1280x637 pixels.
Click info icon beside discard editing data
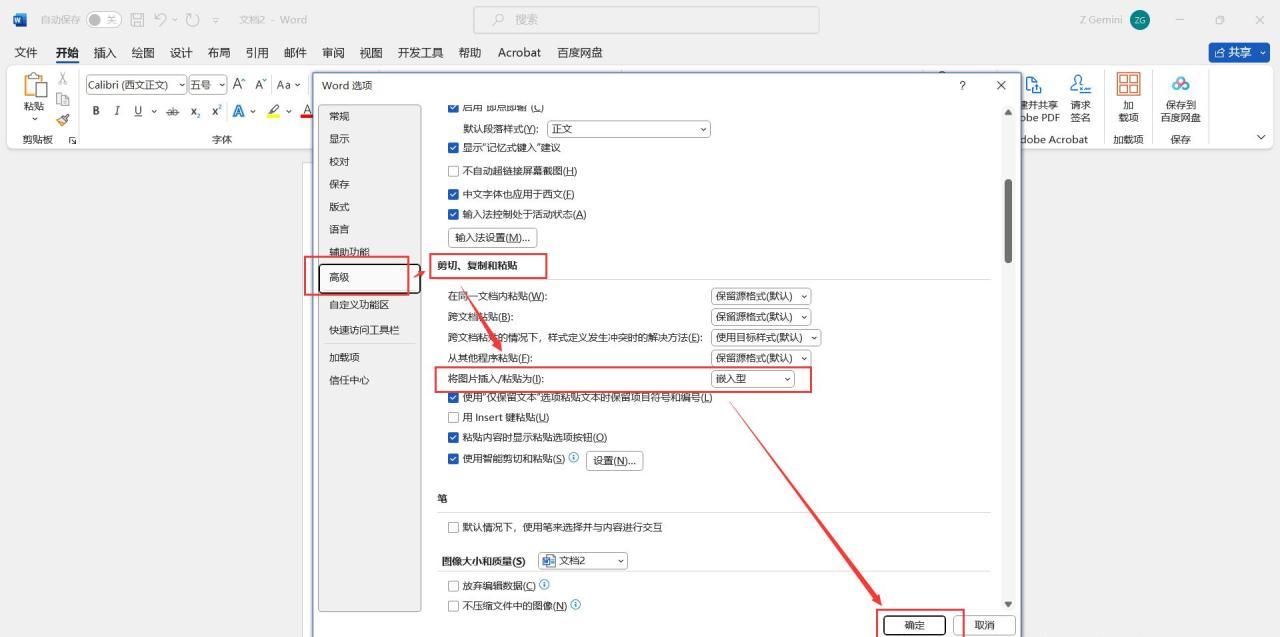(544, 584)
